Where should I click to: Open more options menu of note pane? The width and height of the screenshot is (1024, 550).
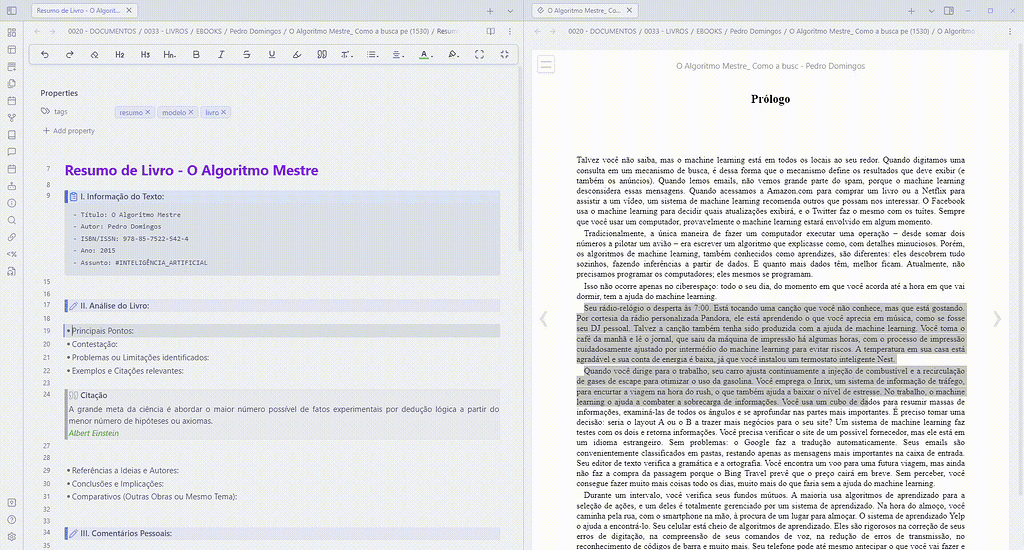tap(510, 31)
